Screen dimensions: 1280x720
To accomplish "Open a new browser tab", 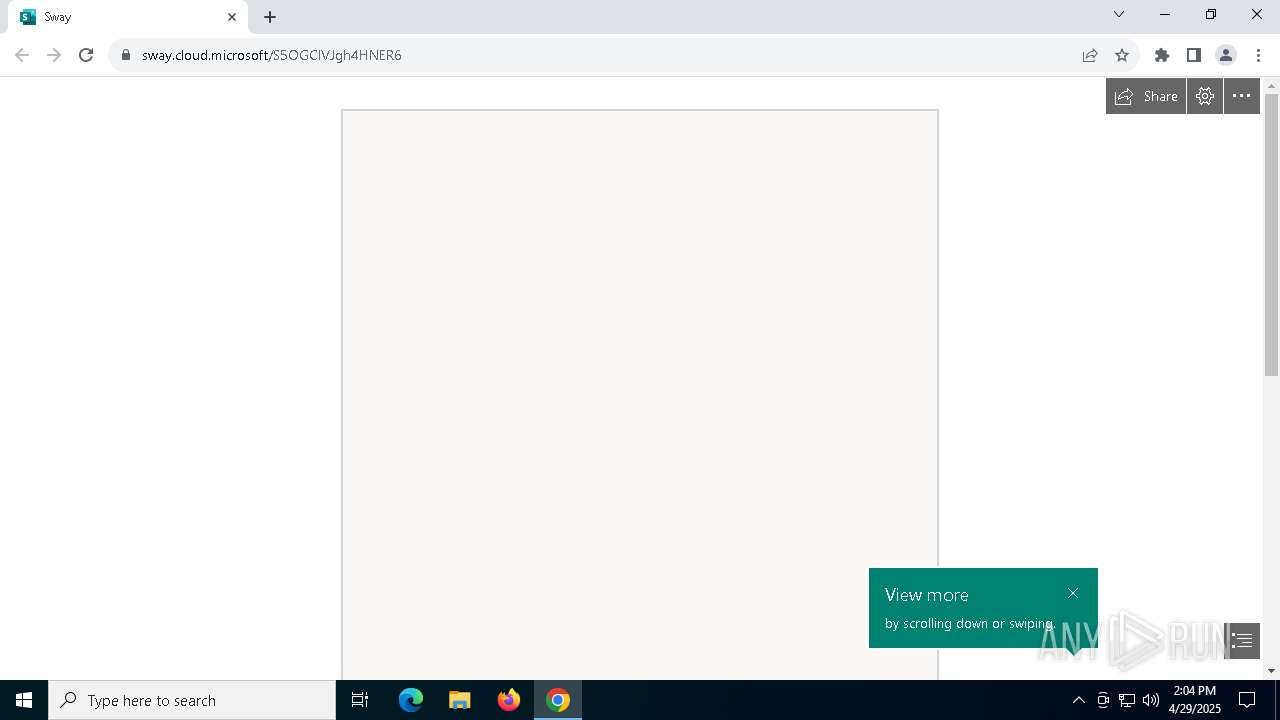I will pyautogui.click(x=270, y=17).
